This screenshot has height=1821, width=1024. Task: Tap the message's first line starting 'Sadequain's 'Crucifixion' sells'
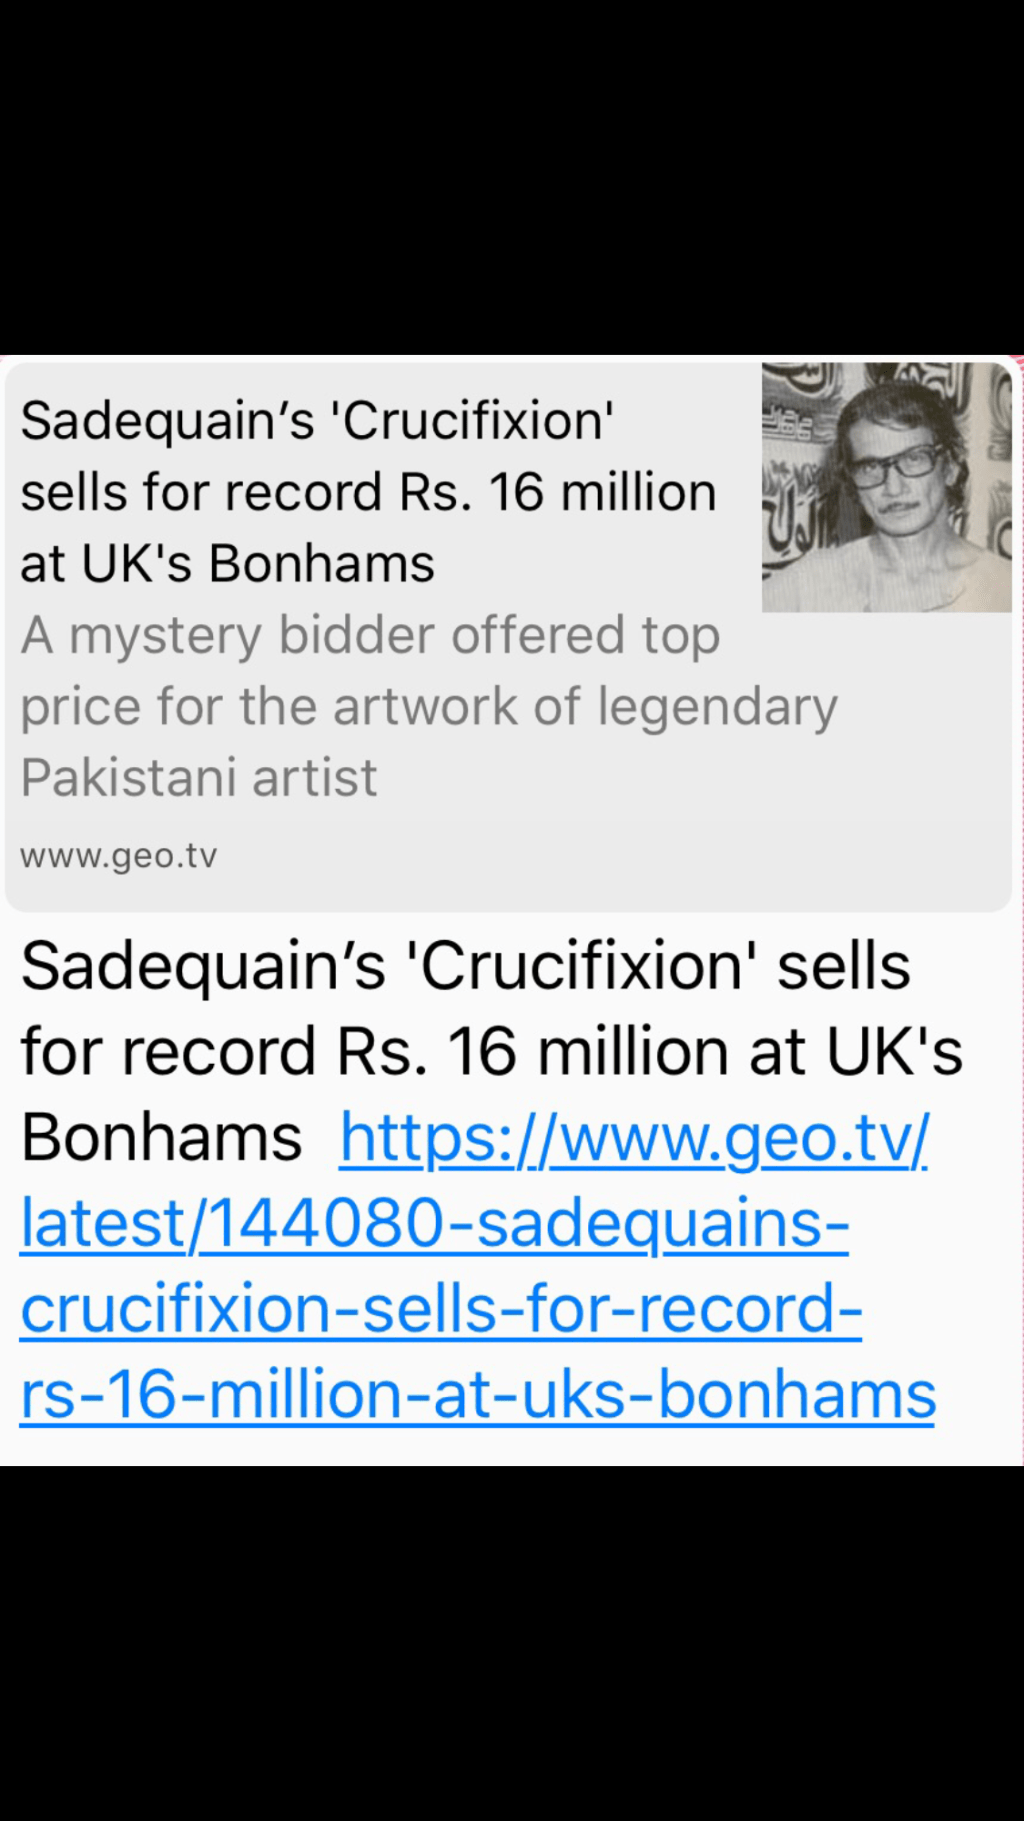pos(465,967)
